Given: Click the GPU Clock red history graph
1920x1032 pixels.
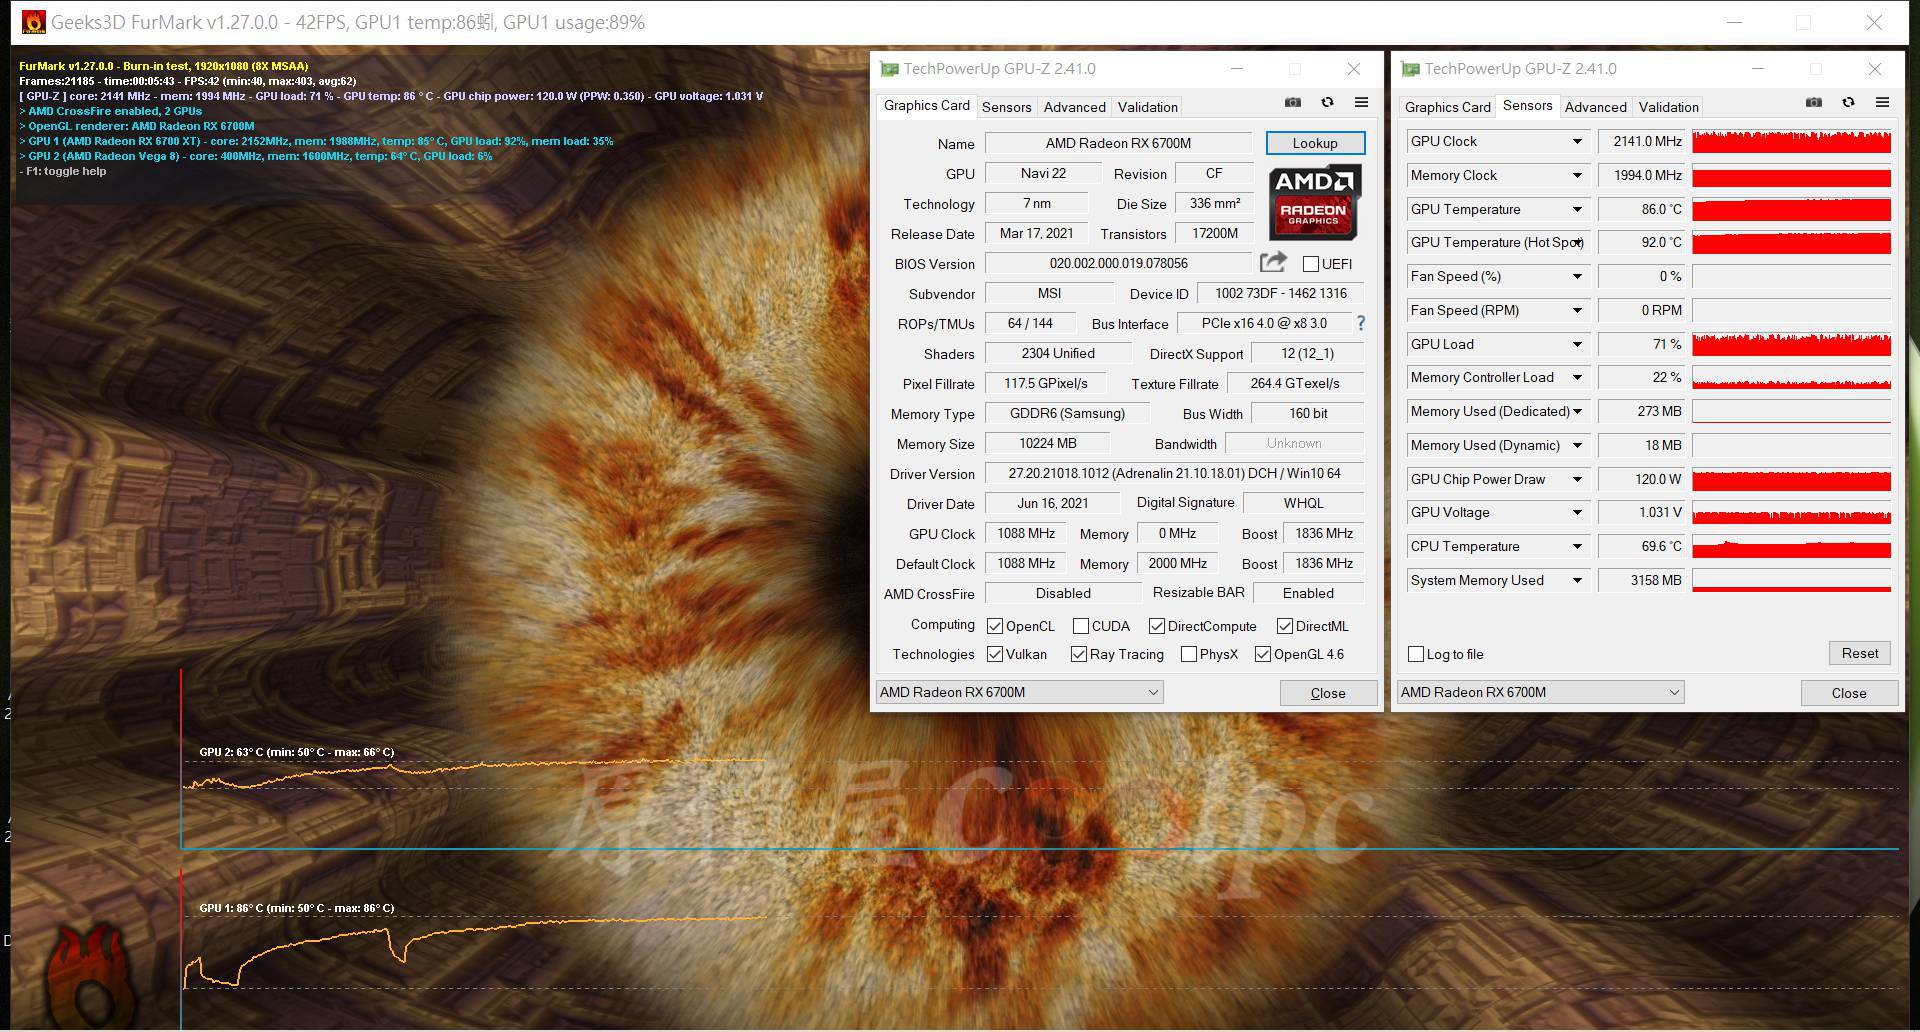Looking at the screenshot, I should coord(1791,142).
